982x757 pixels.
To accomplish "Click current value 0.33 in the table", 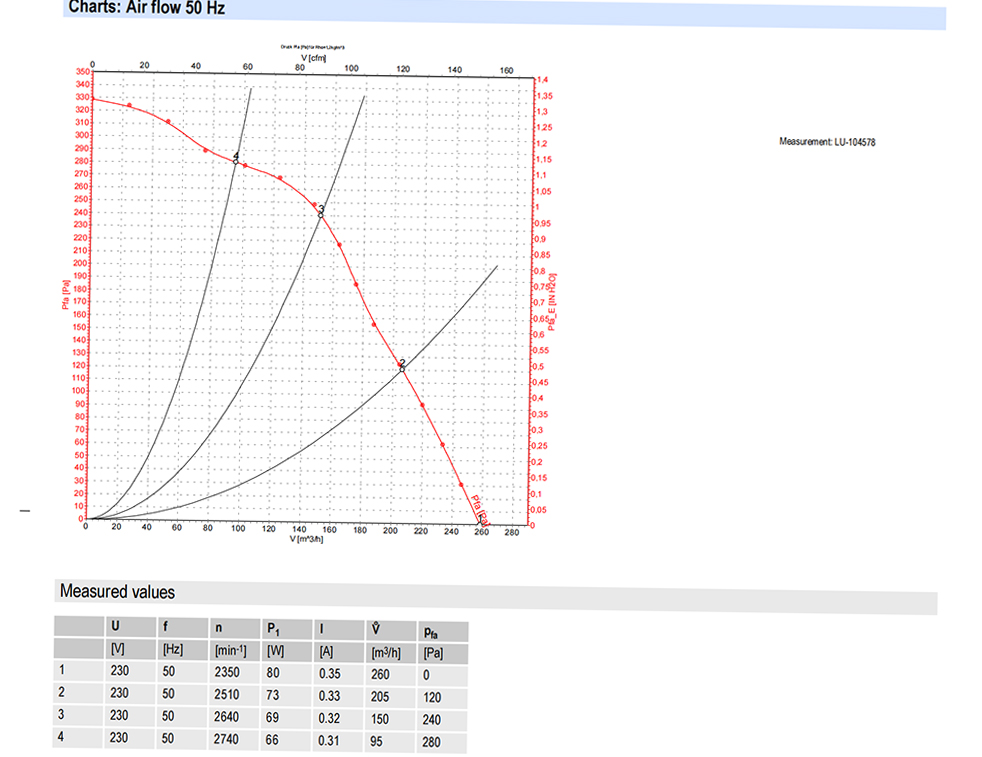I will pos(329,696).
